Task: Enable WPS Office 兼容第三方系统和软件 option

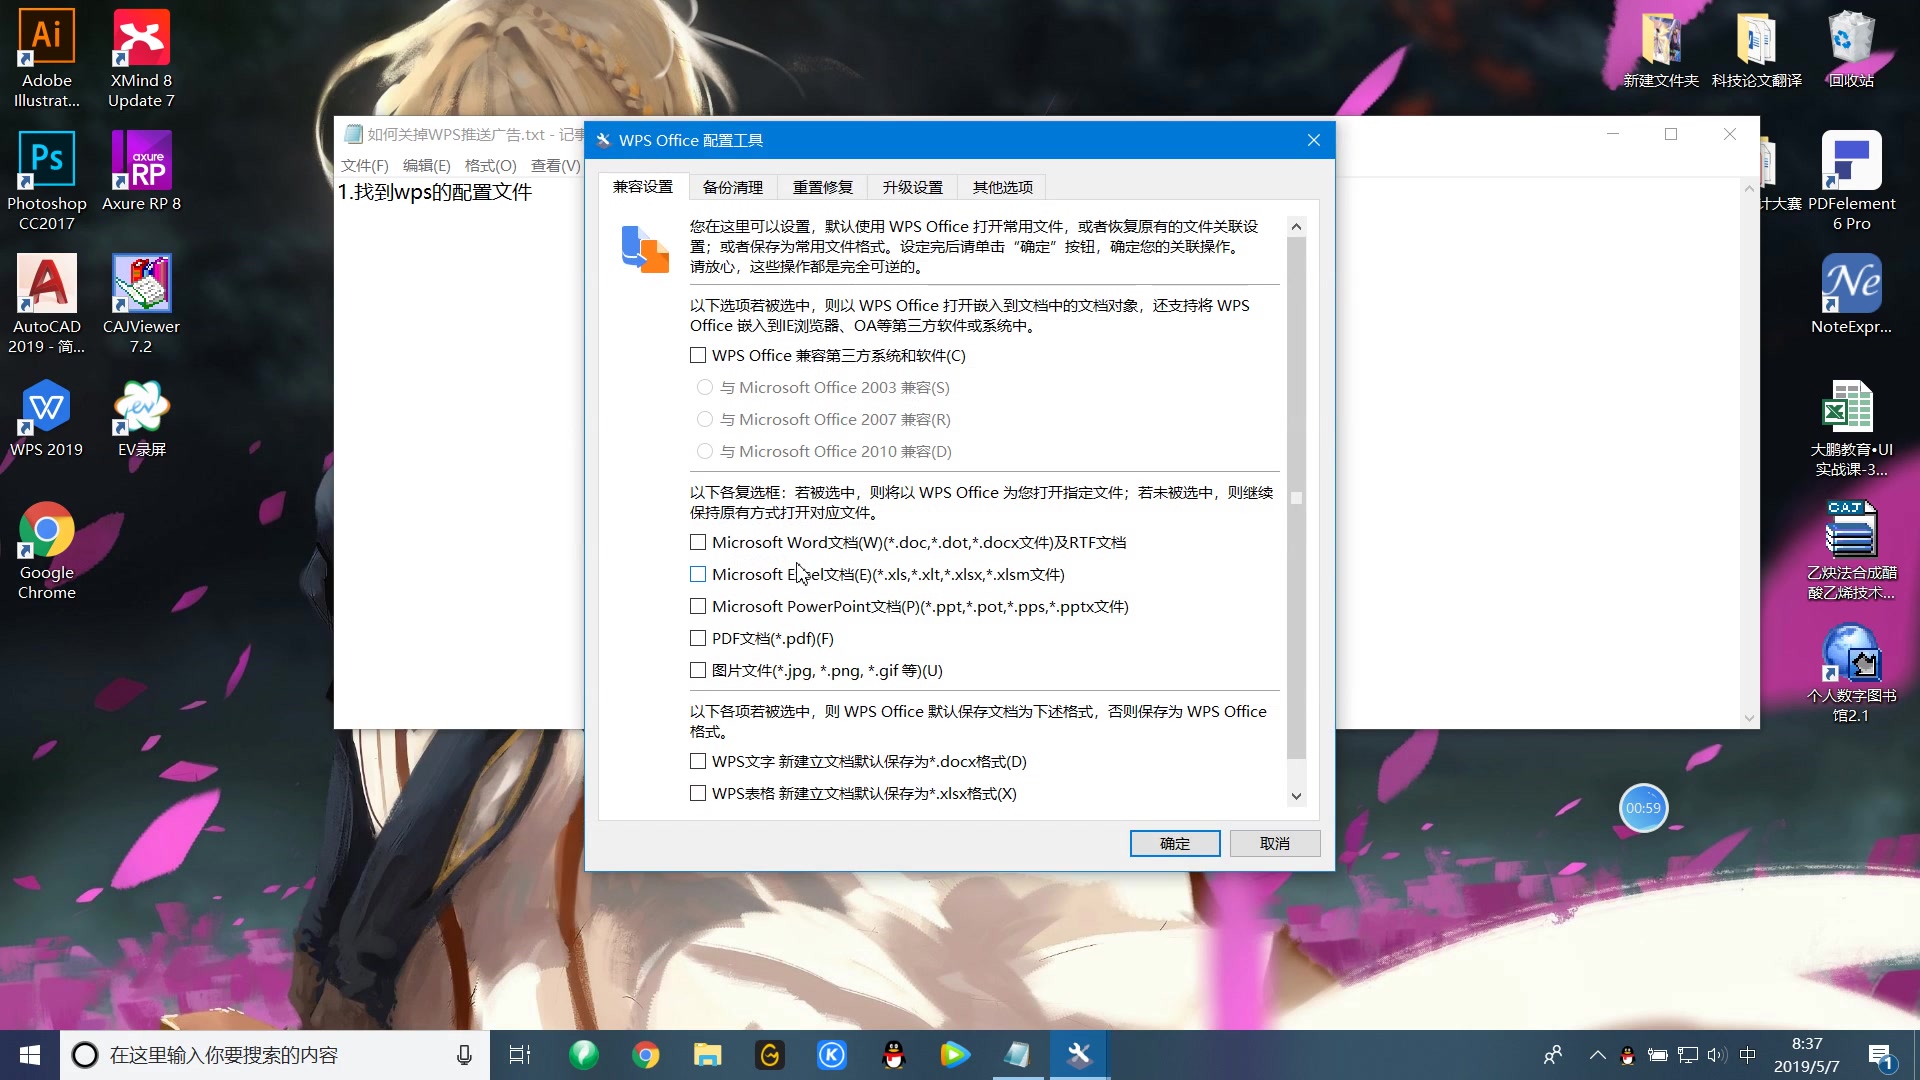Action: click(x=697, y=355)
